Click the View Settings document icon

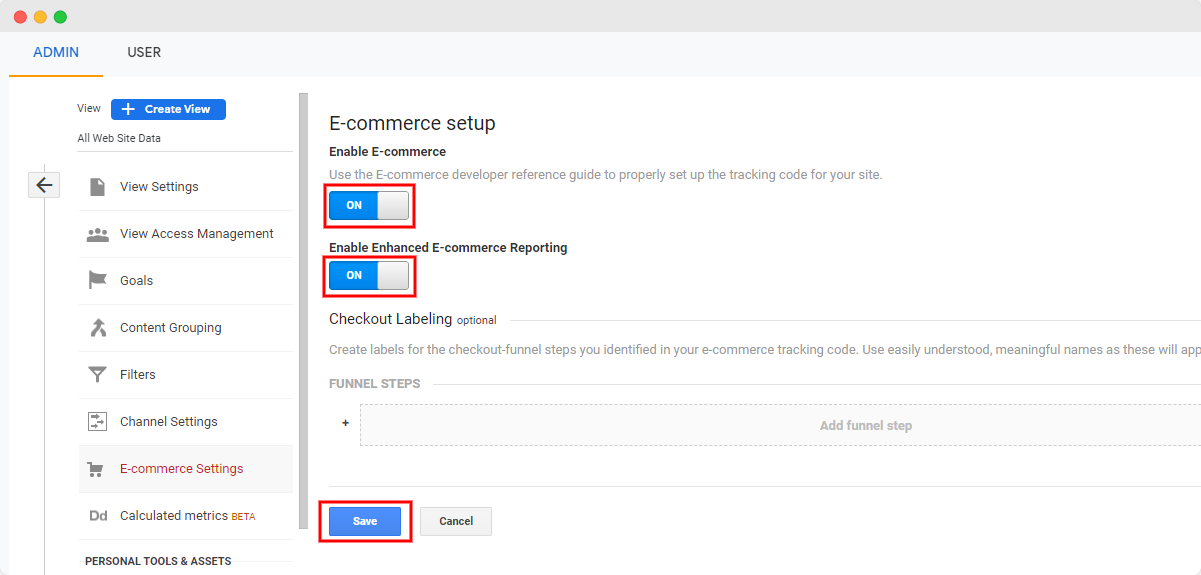click(97, 187)
